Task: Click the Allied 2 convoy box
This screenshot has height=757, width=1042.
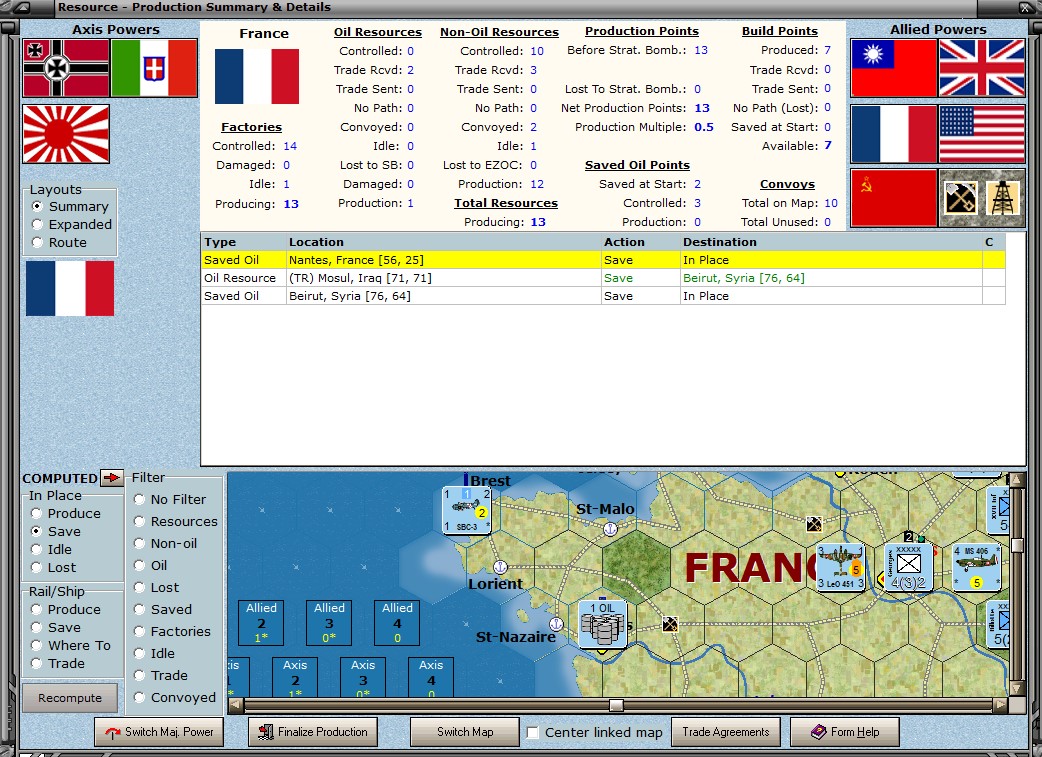Action: pos(261,623)
